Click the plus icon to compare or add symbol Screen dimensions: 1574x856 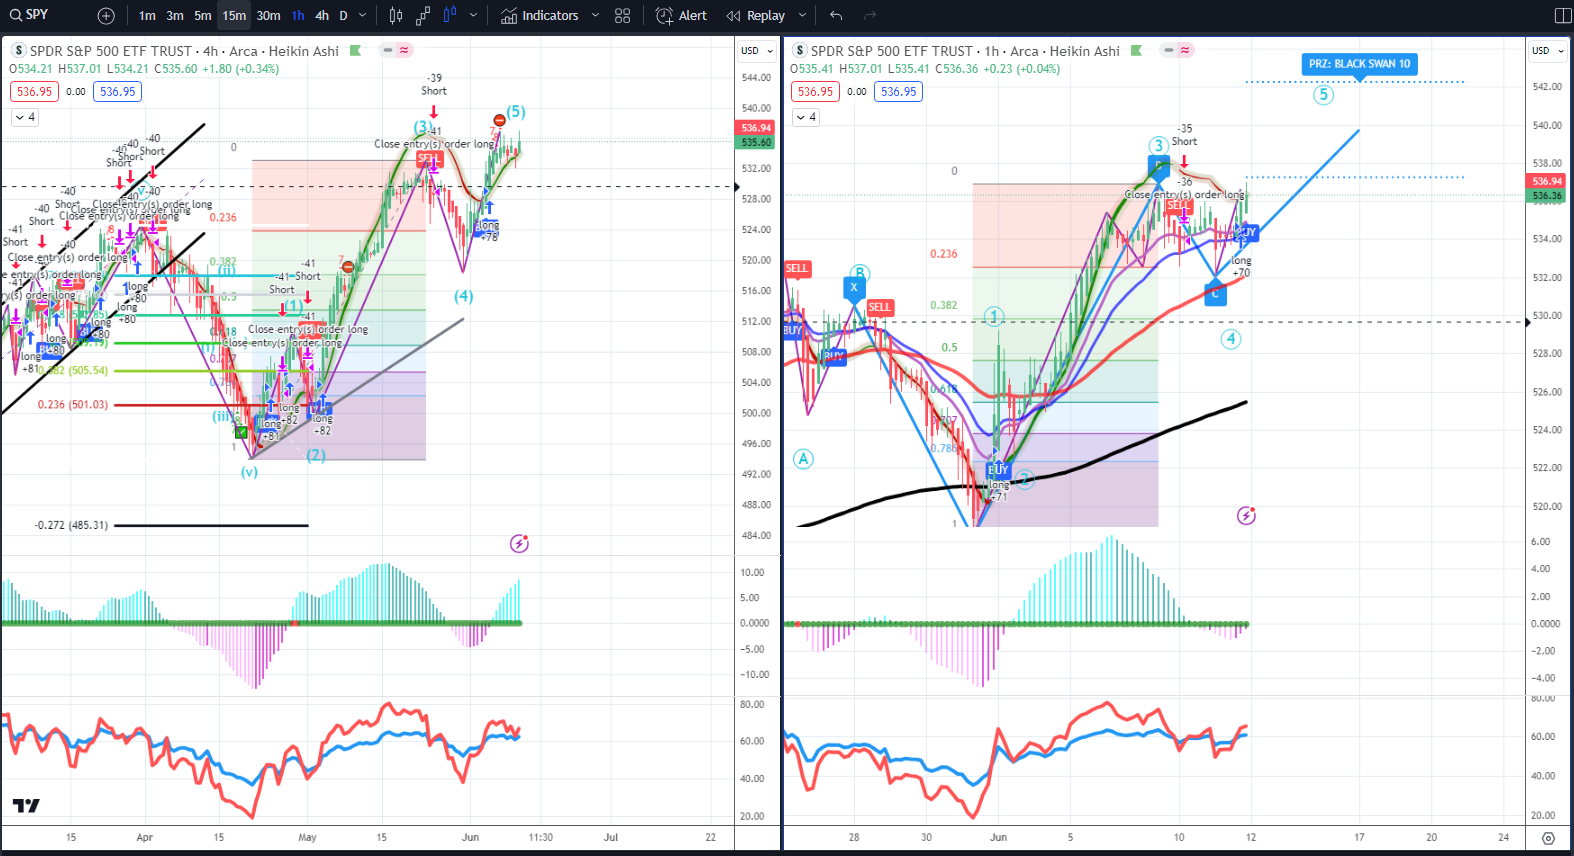pyautogui.click(x=106, y=16)
